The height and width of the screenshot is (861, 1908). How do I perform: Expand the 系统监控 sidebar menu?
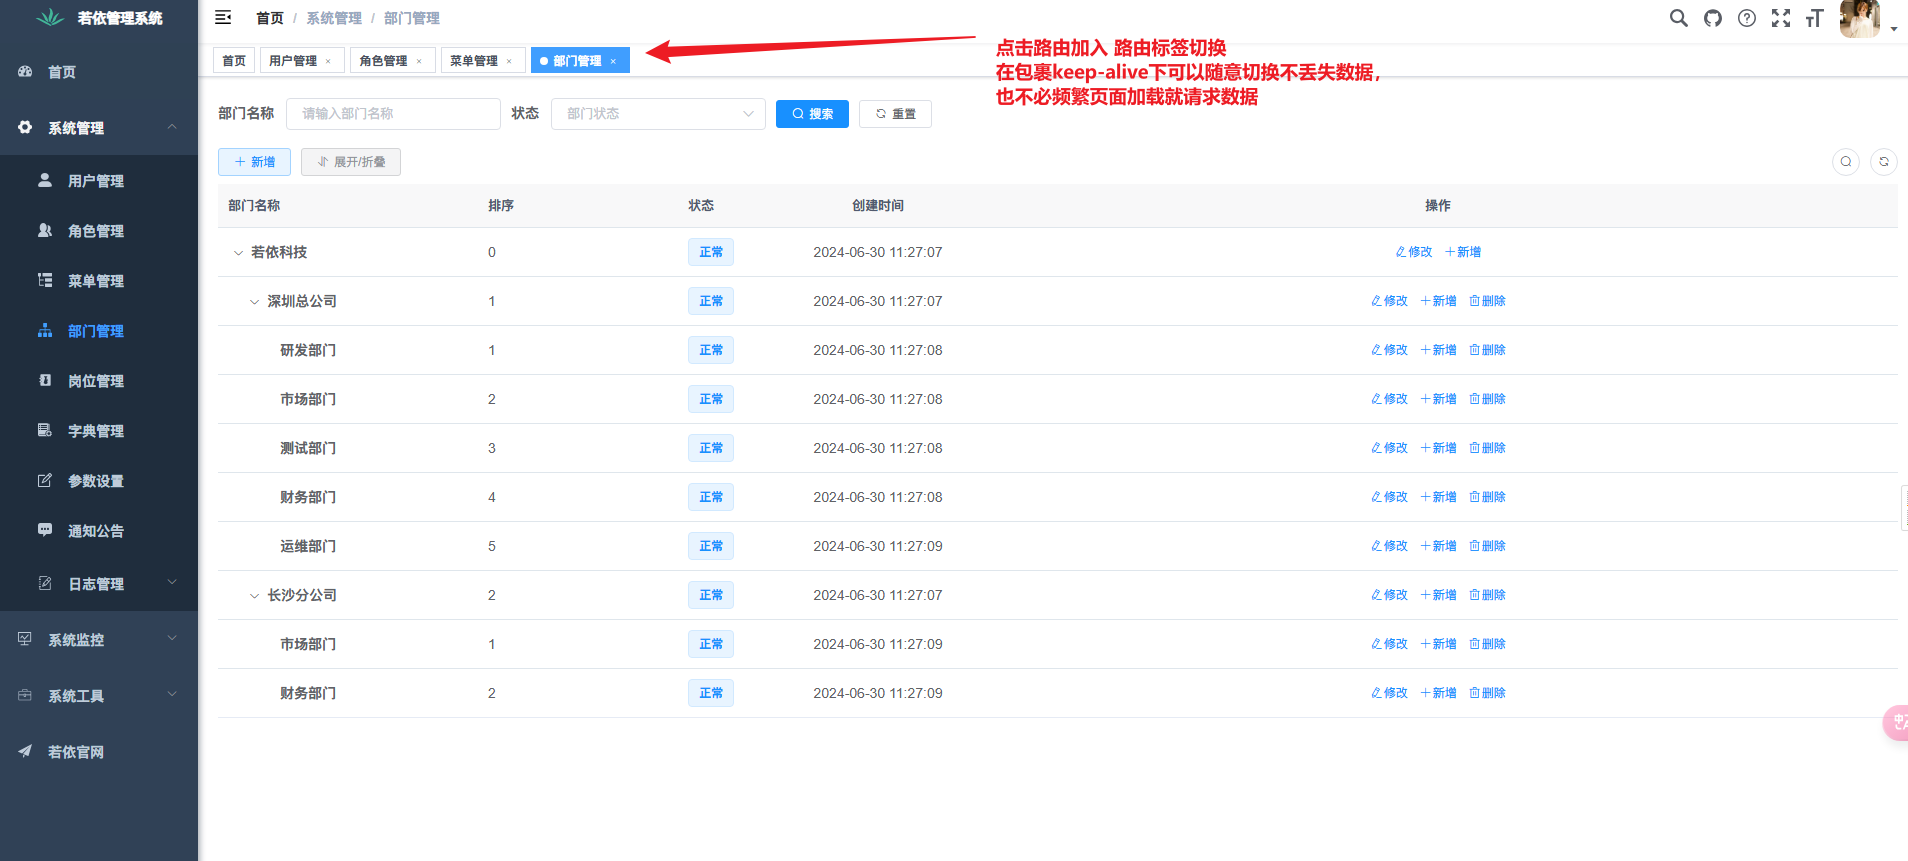[x=98, y=640]
